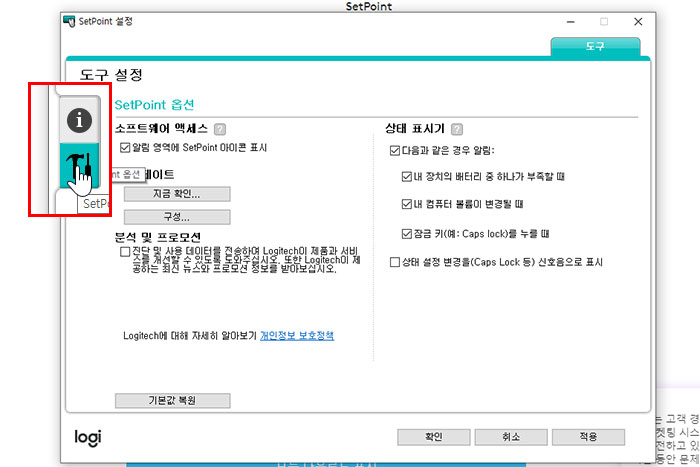The height and width of the screenshot is (467, 700).
Task: Click the help icon beside 소프트웨어 액세스
Action: point(220,129)
